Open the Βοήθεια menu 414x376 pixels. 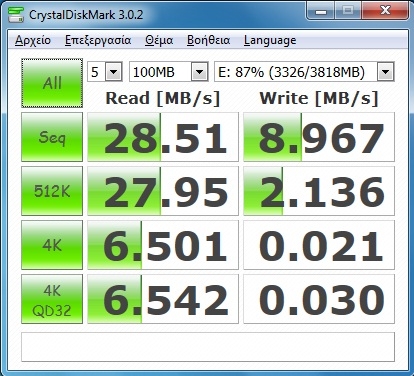(x=208, y=40)
